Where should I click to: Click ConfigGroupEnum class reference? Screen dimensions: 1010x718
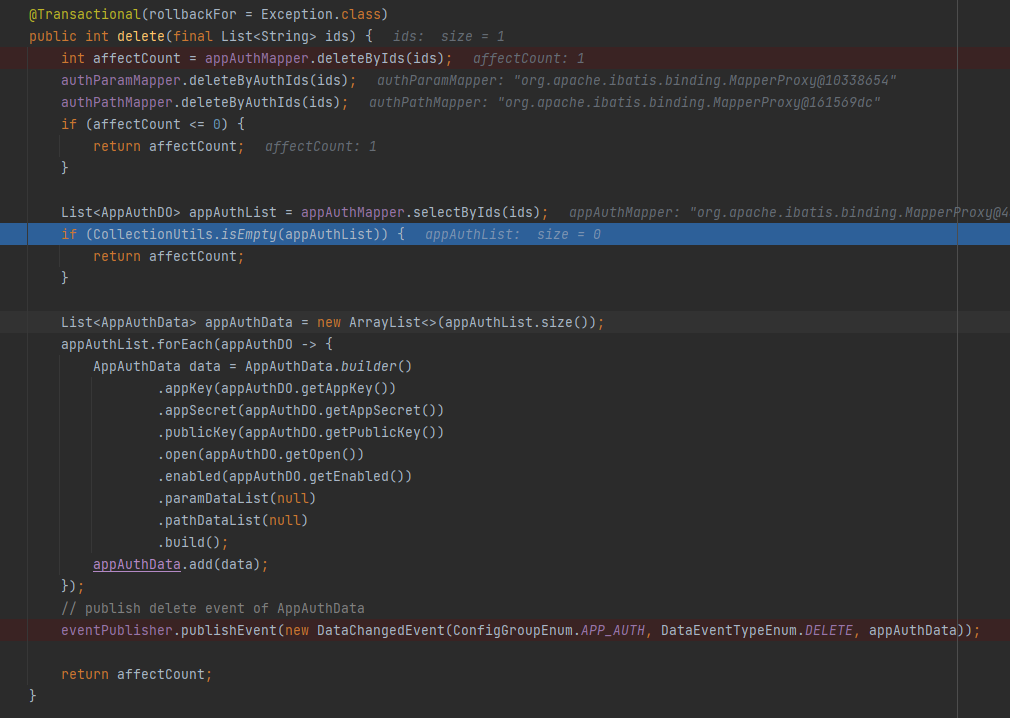(513, 630)
